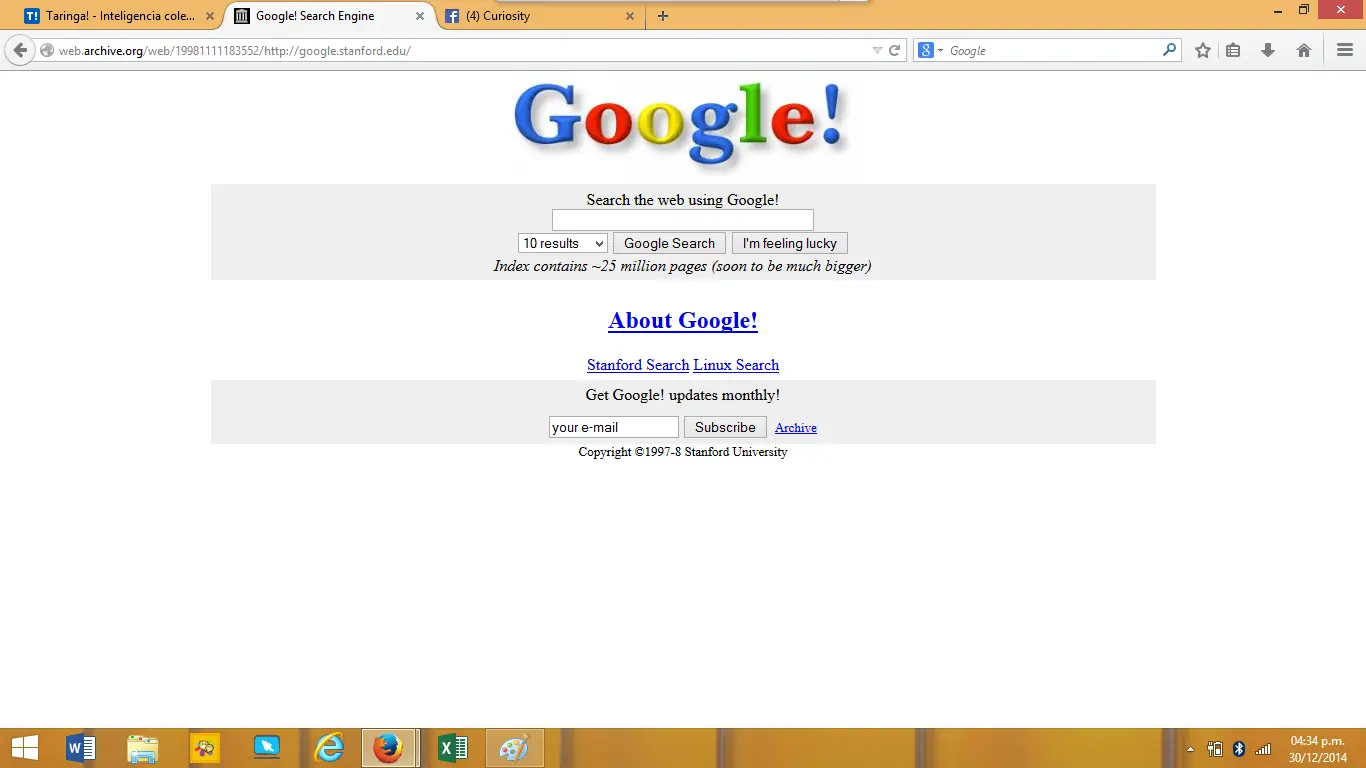Open File Explorer from the taskbar
This screenshot has height=768, width=1366.
click(x=143, y=748)
